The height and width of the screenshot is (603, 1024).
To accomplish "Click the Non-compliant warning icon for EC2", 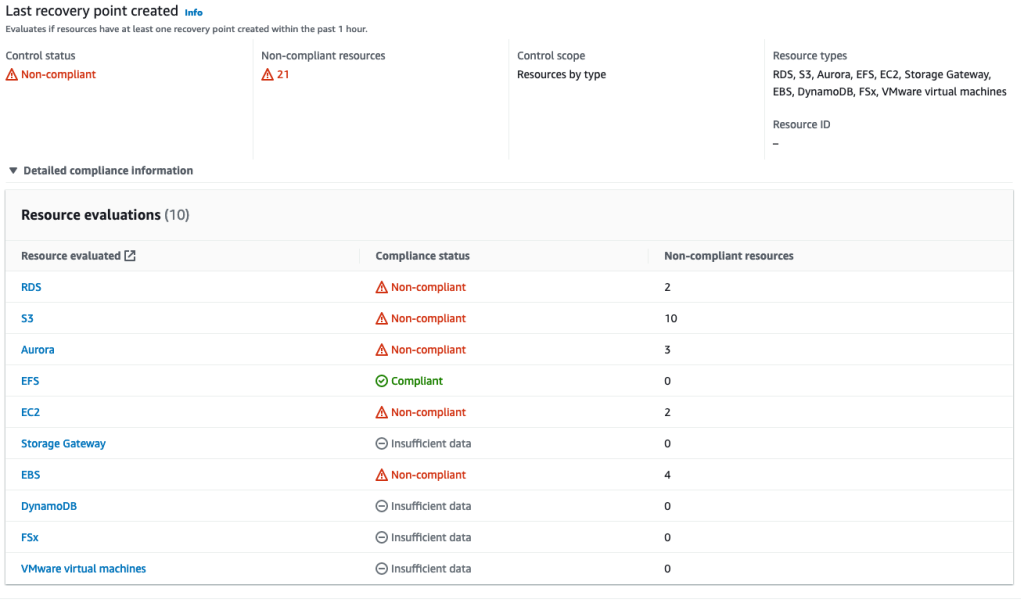I will (380, 411).
